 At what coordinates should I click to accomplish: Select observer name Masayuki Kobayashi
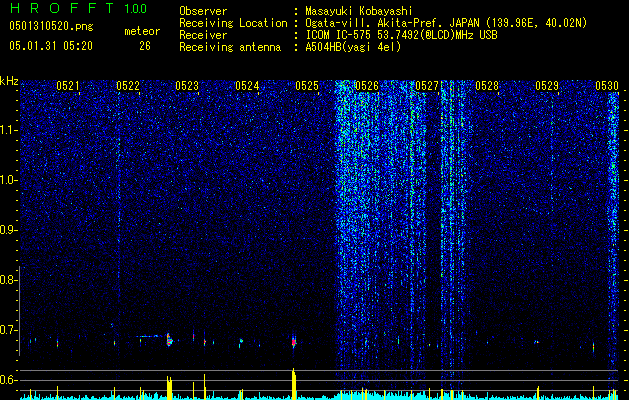tap(359, 11)
